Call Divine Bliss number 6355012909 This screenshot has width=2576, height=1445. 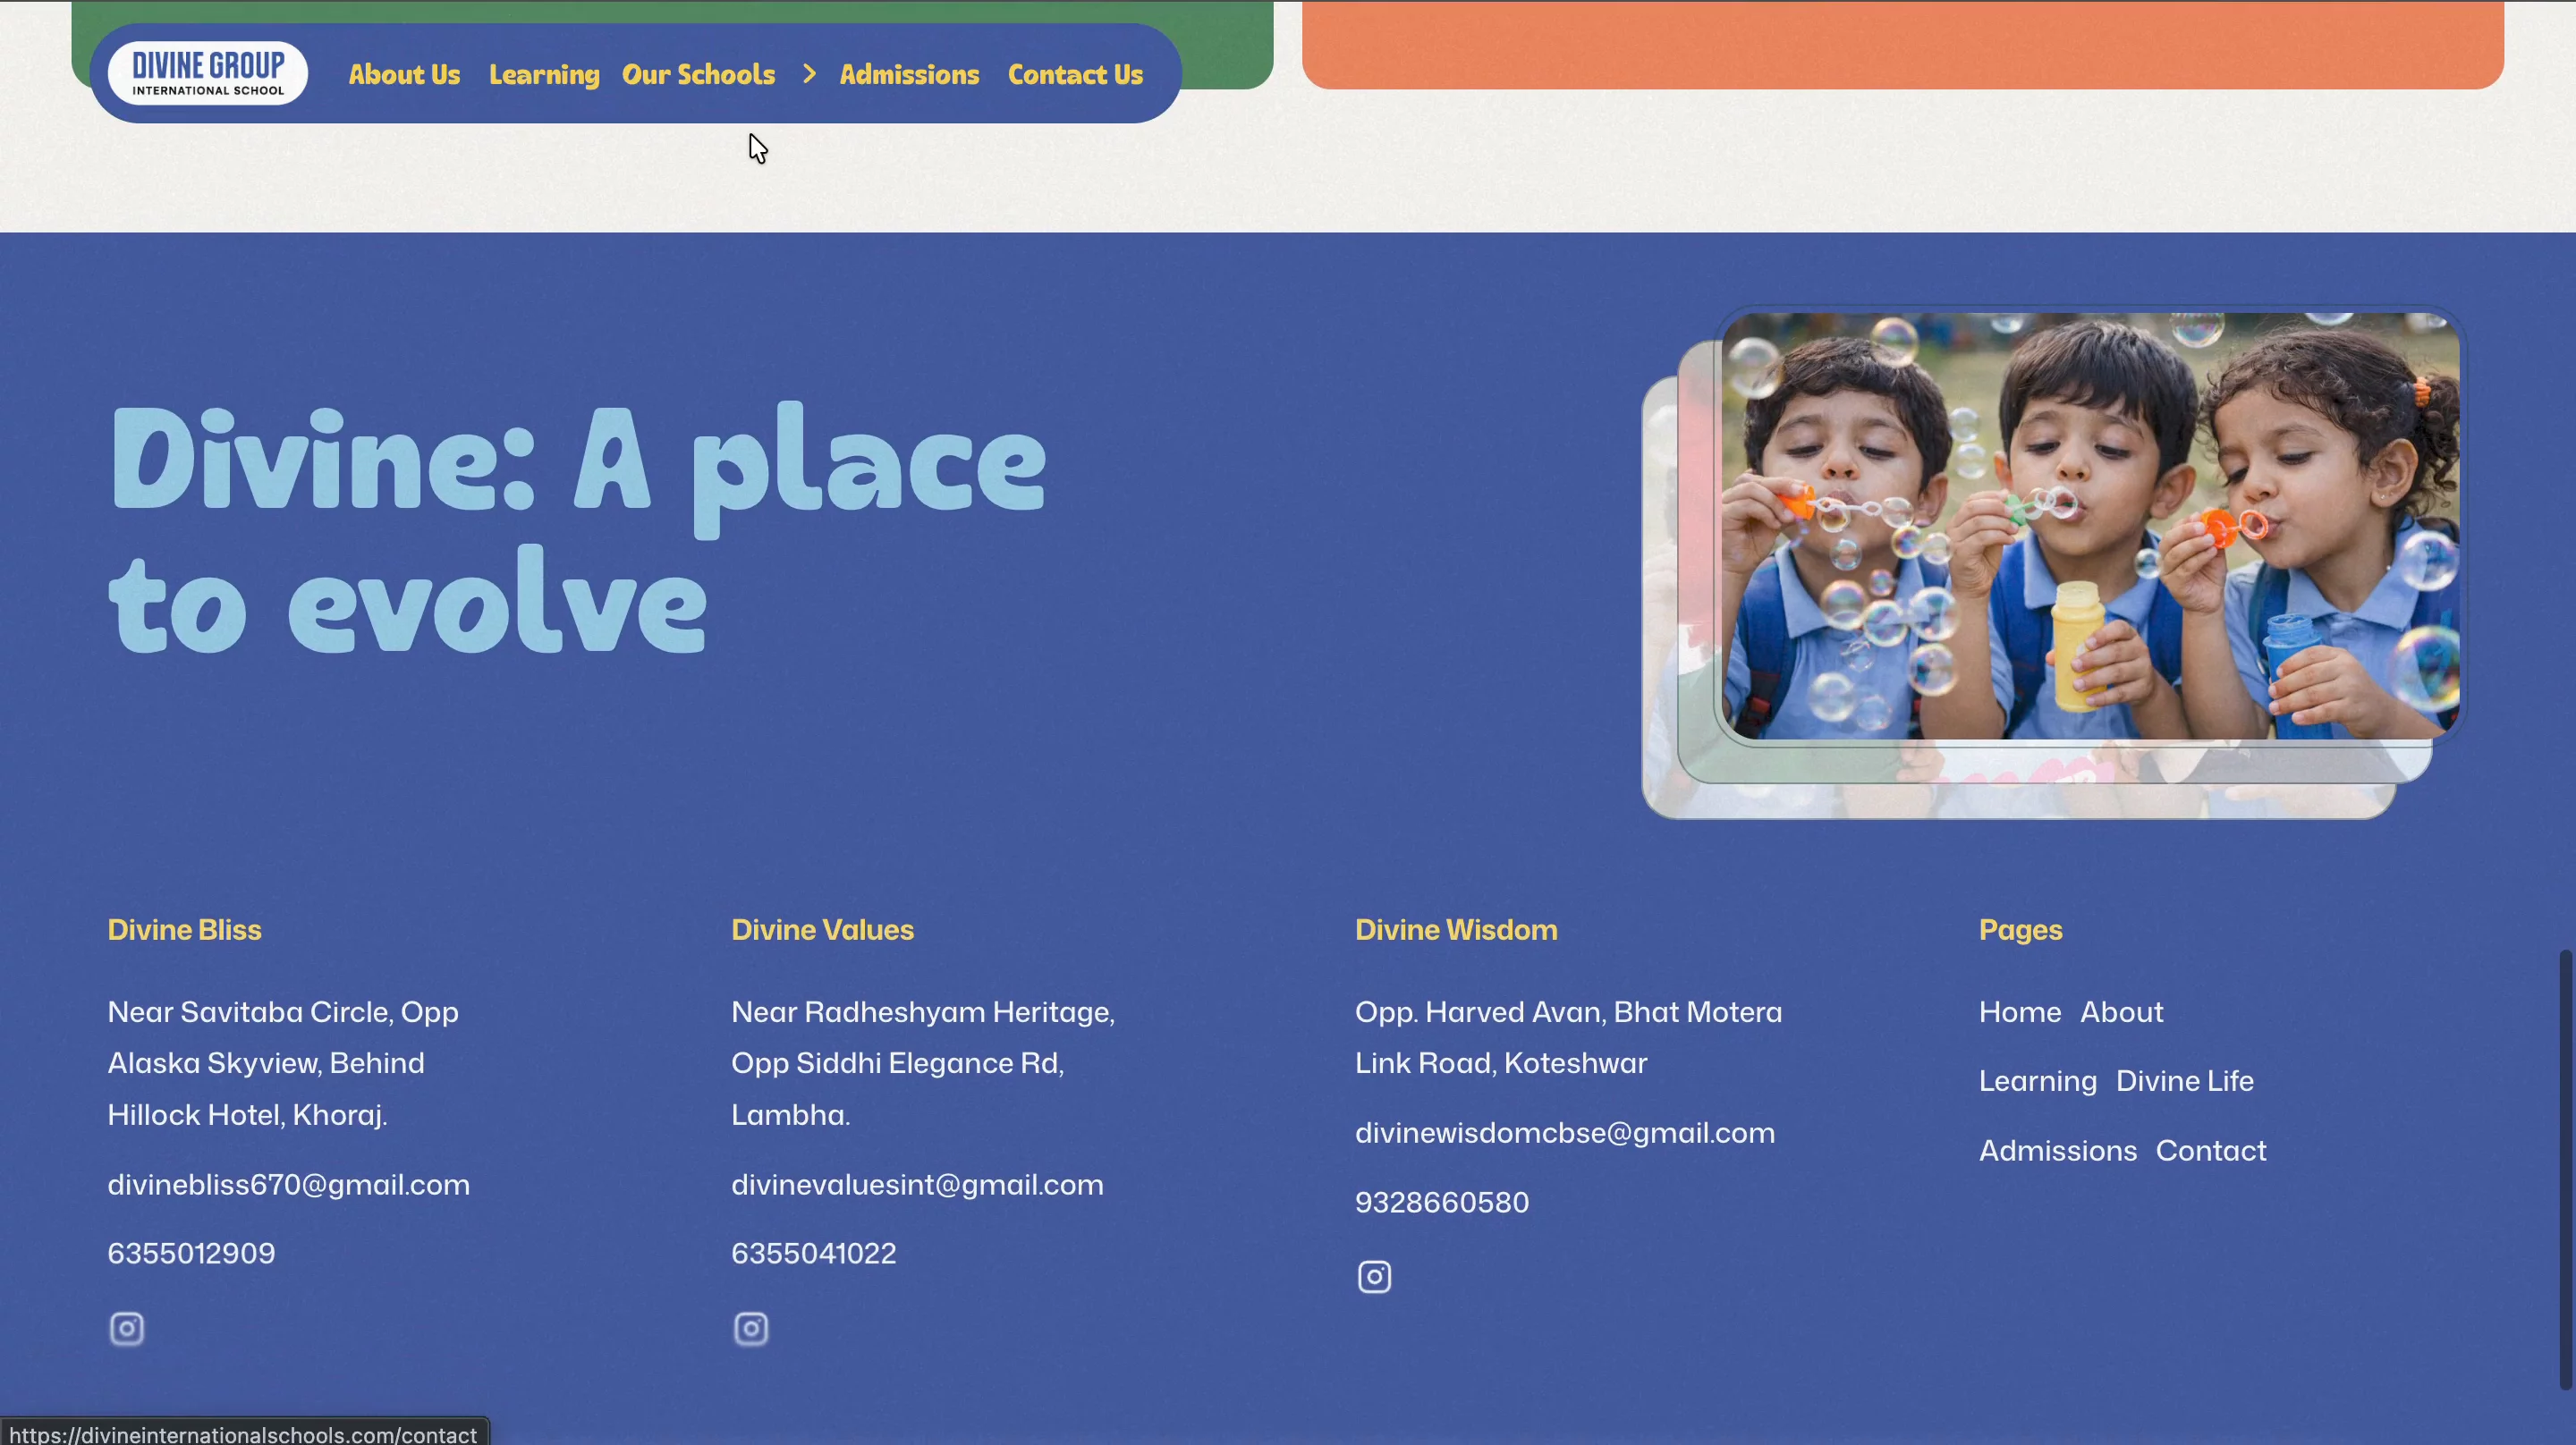tap(191, 1253)
